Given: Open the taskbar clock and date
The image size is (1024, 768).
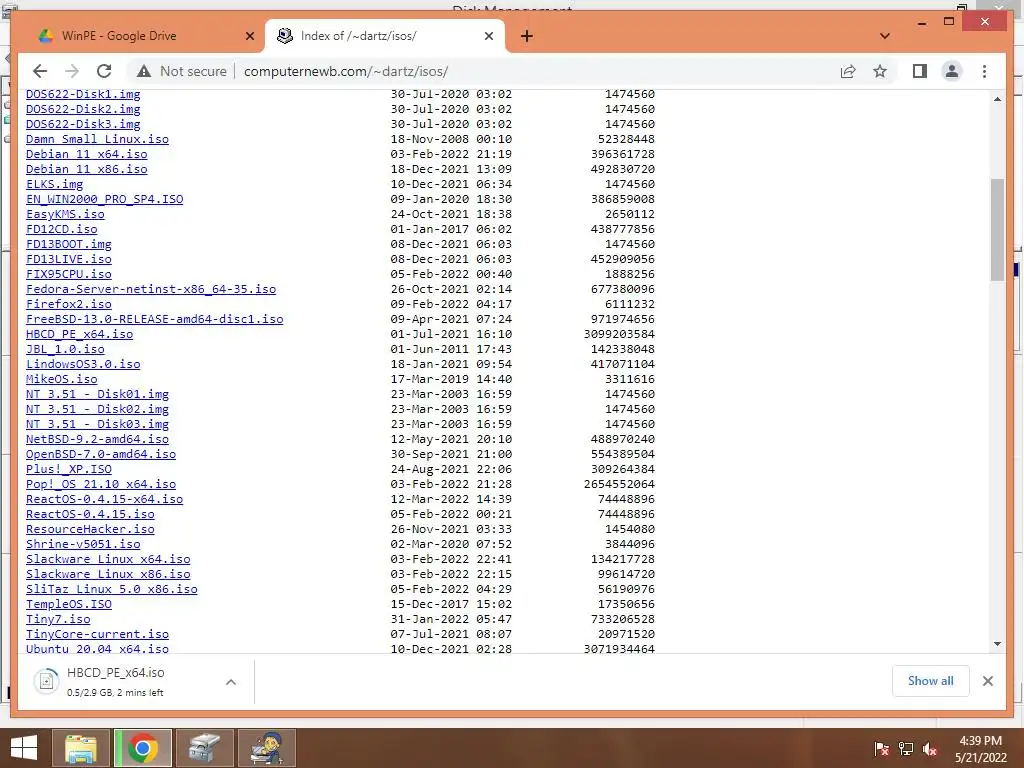Looking at the screenshot, I should pos(980,749).
